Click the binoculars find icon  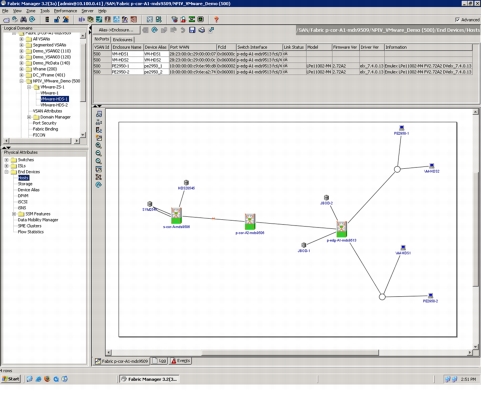point(23,19)
